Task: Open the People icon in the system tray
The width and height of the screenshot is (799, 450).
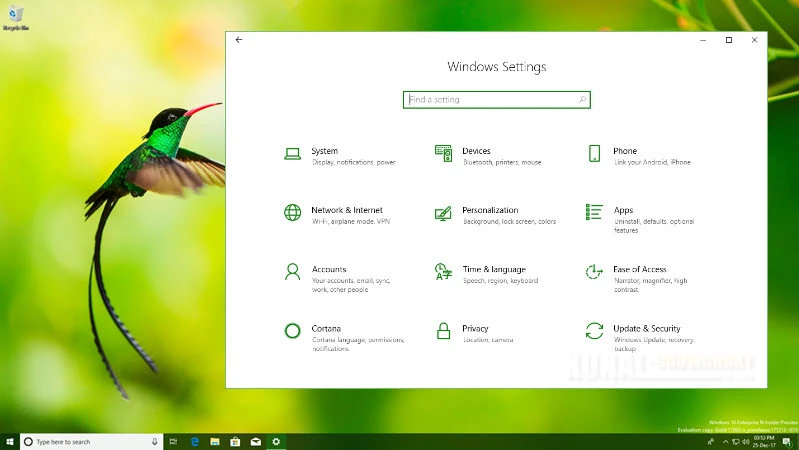Action: pyautogui.click(x=711, y=442)
